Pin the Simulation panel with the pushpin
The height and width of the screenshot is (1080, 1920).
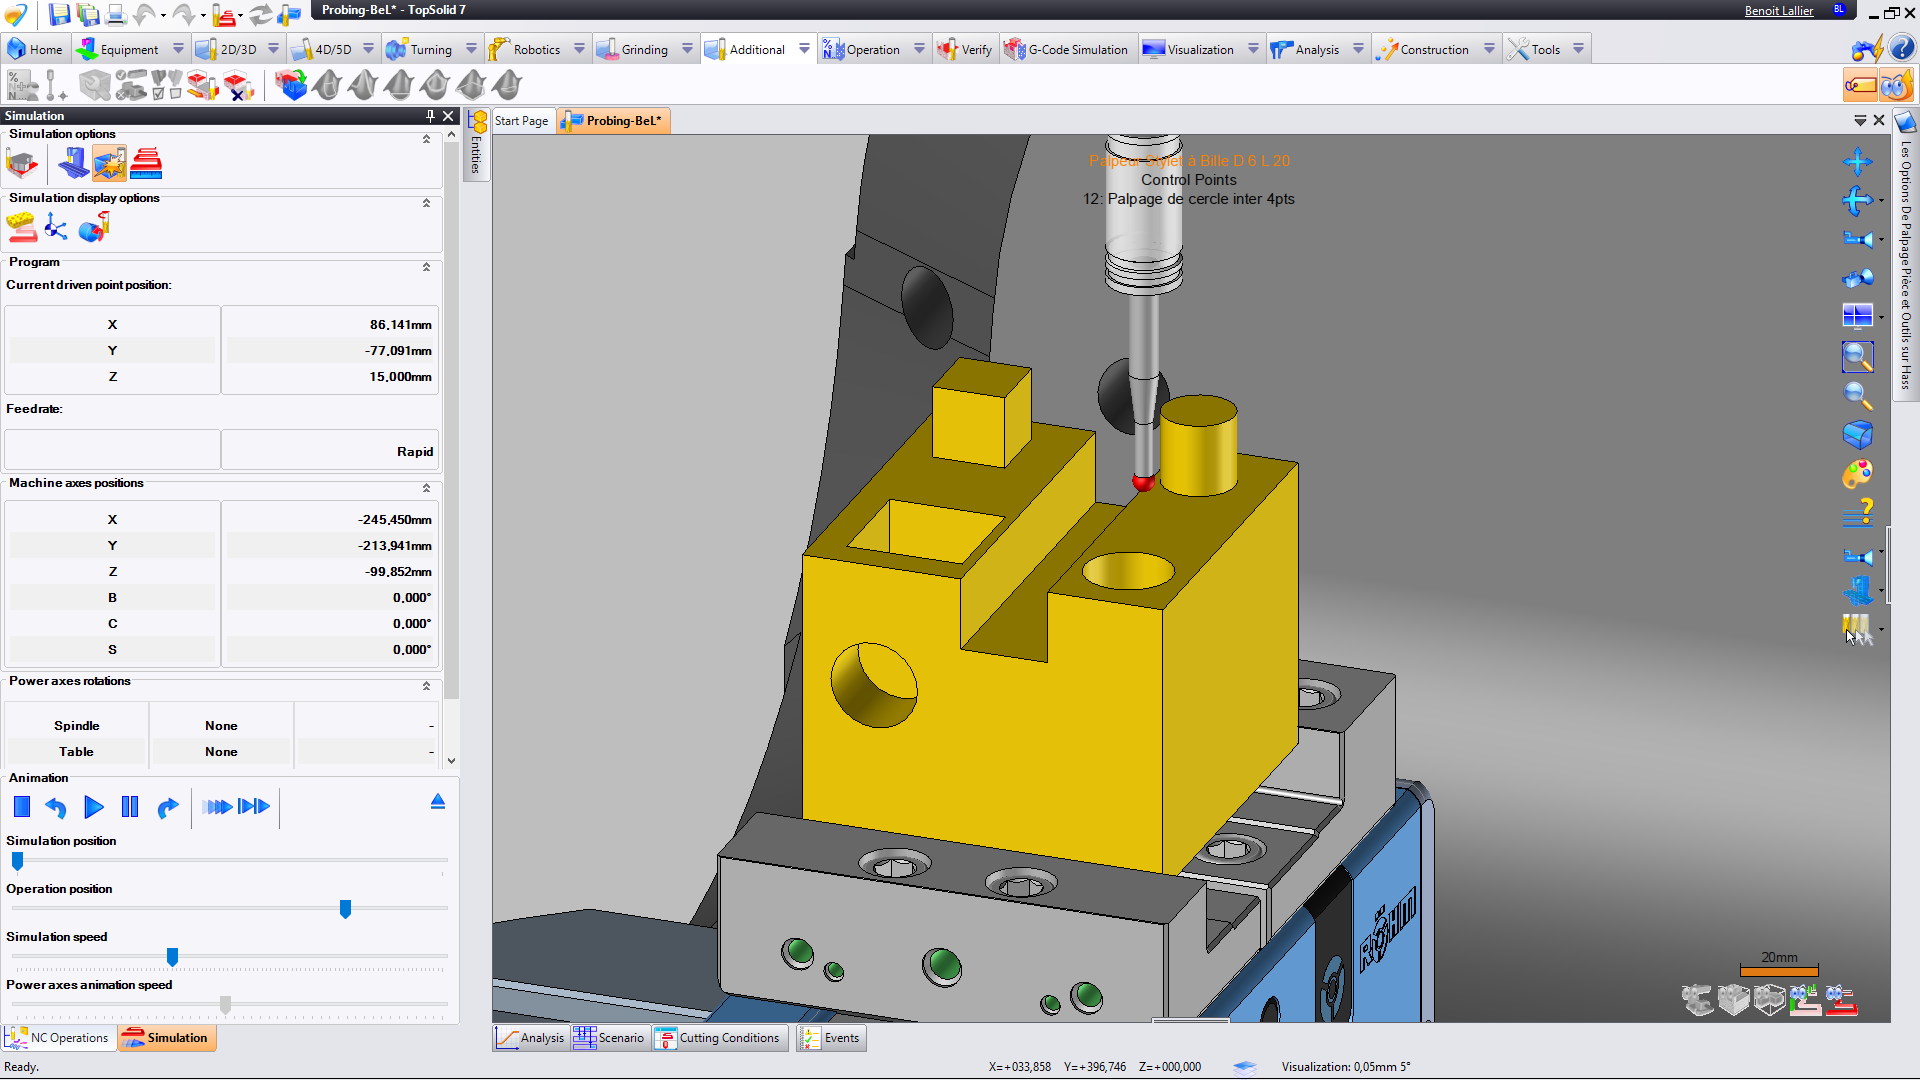pos(430,116)
